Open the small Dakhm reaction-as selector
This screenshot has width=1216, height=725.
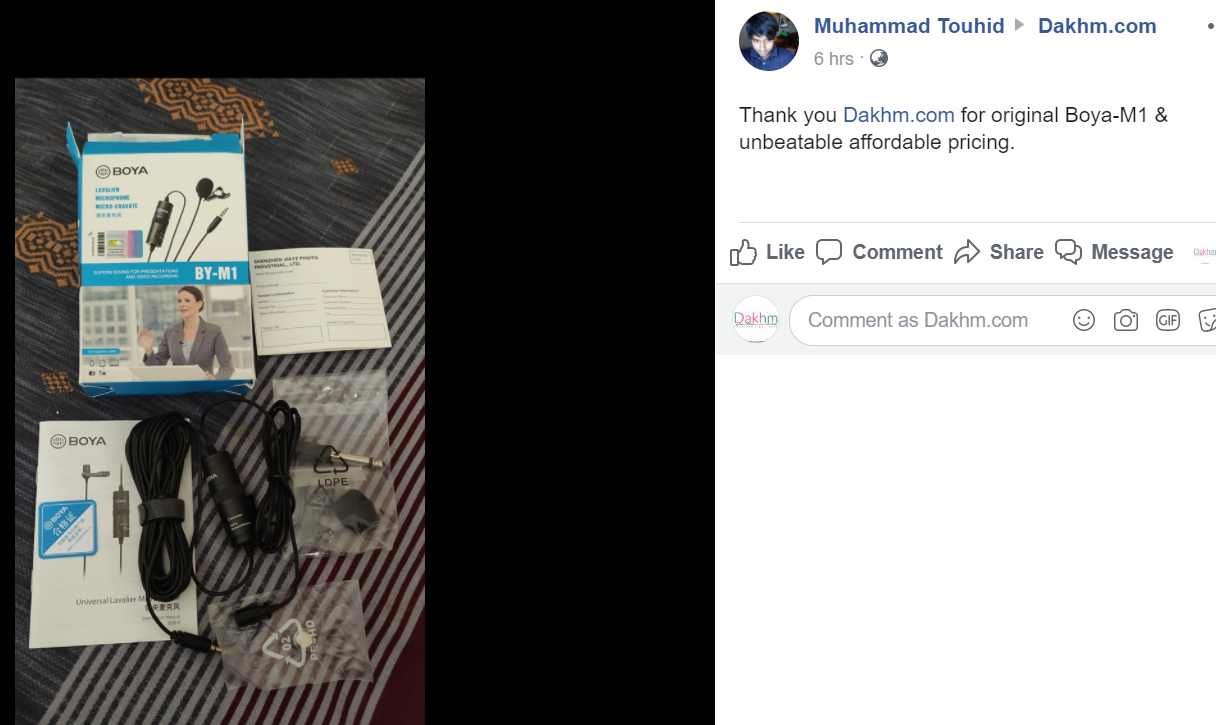point(1205,252)
